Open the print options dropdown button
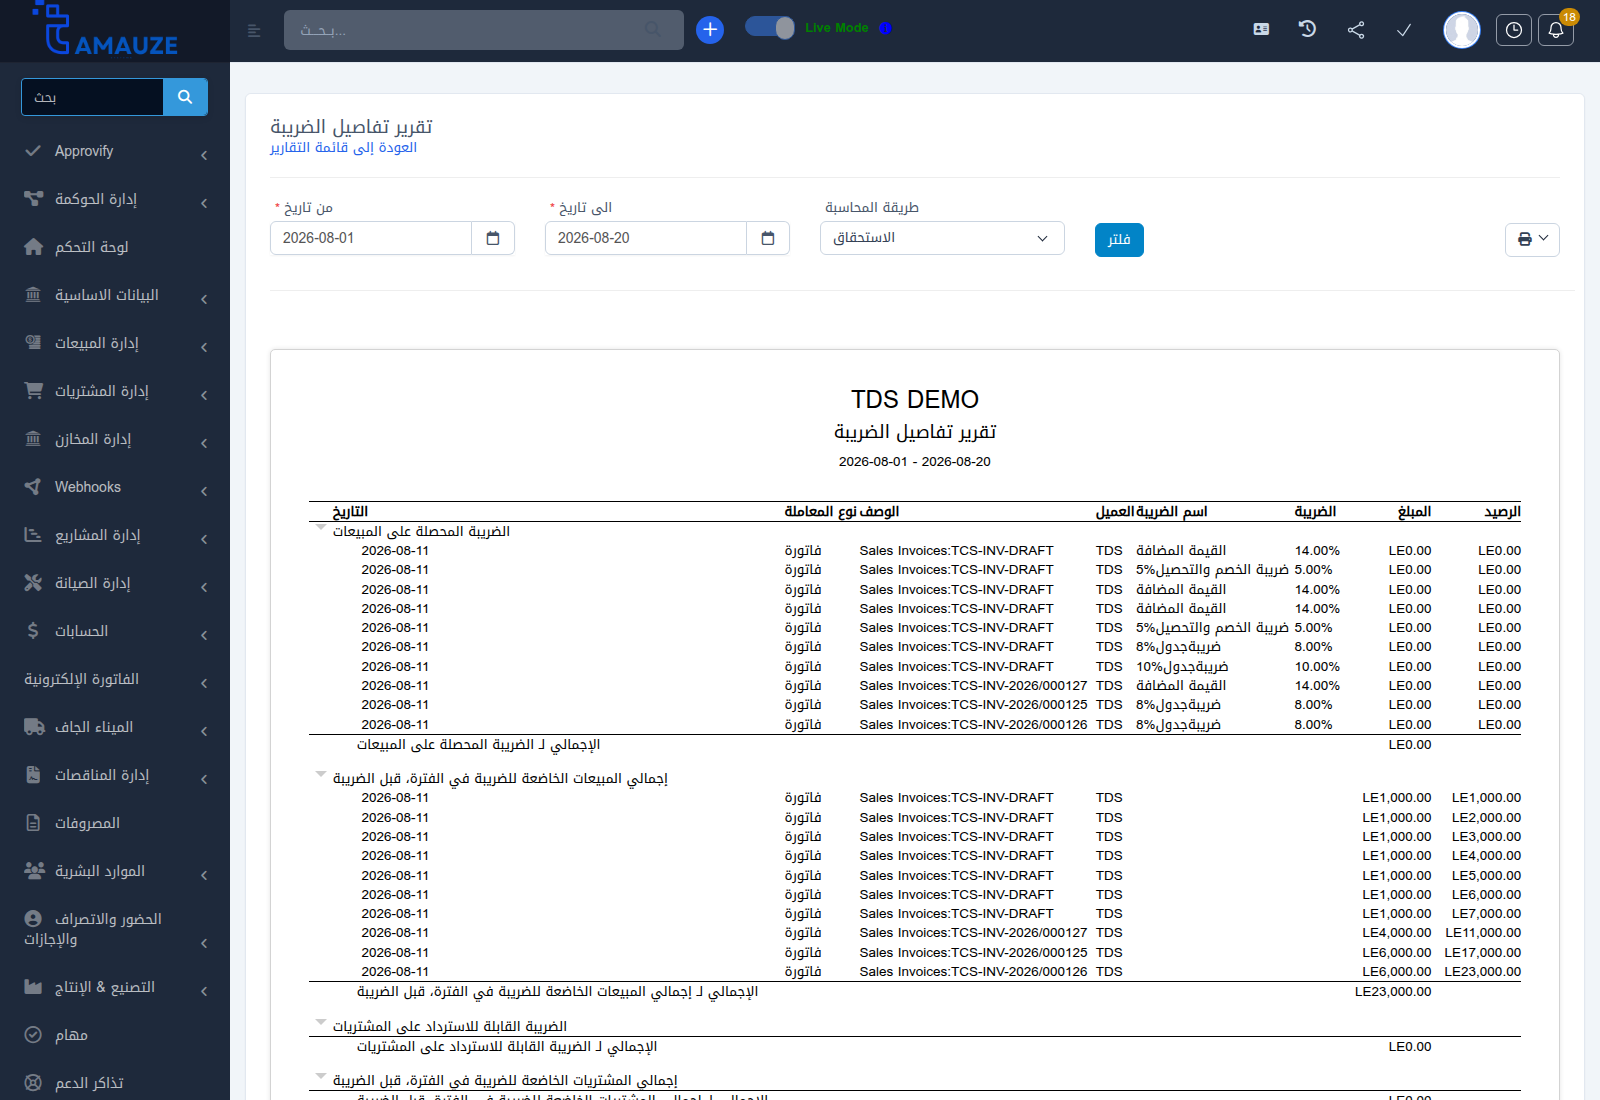 click(x=1532, y=239)
